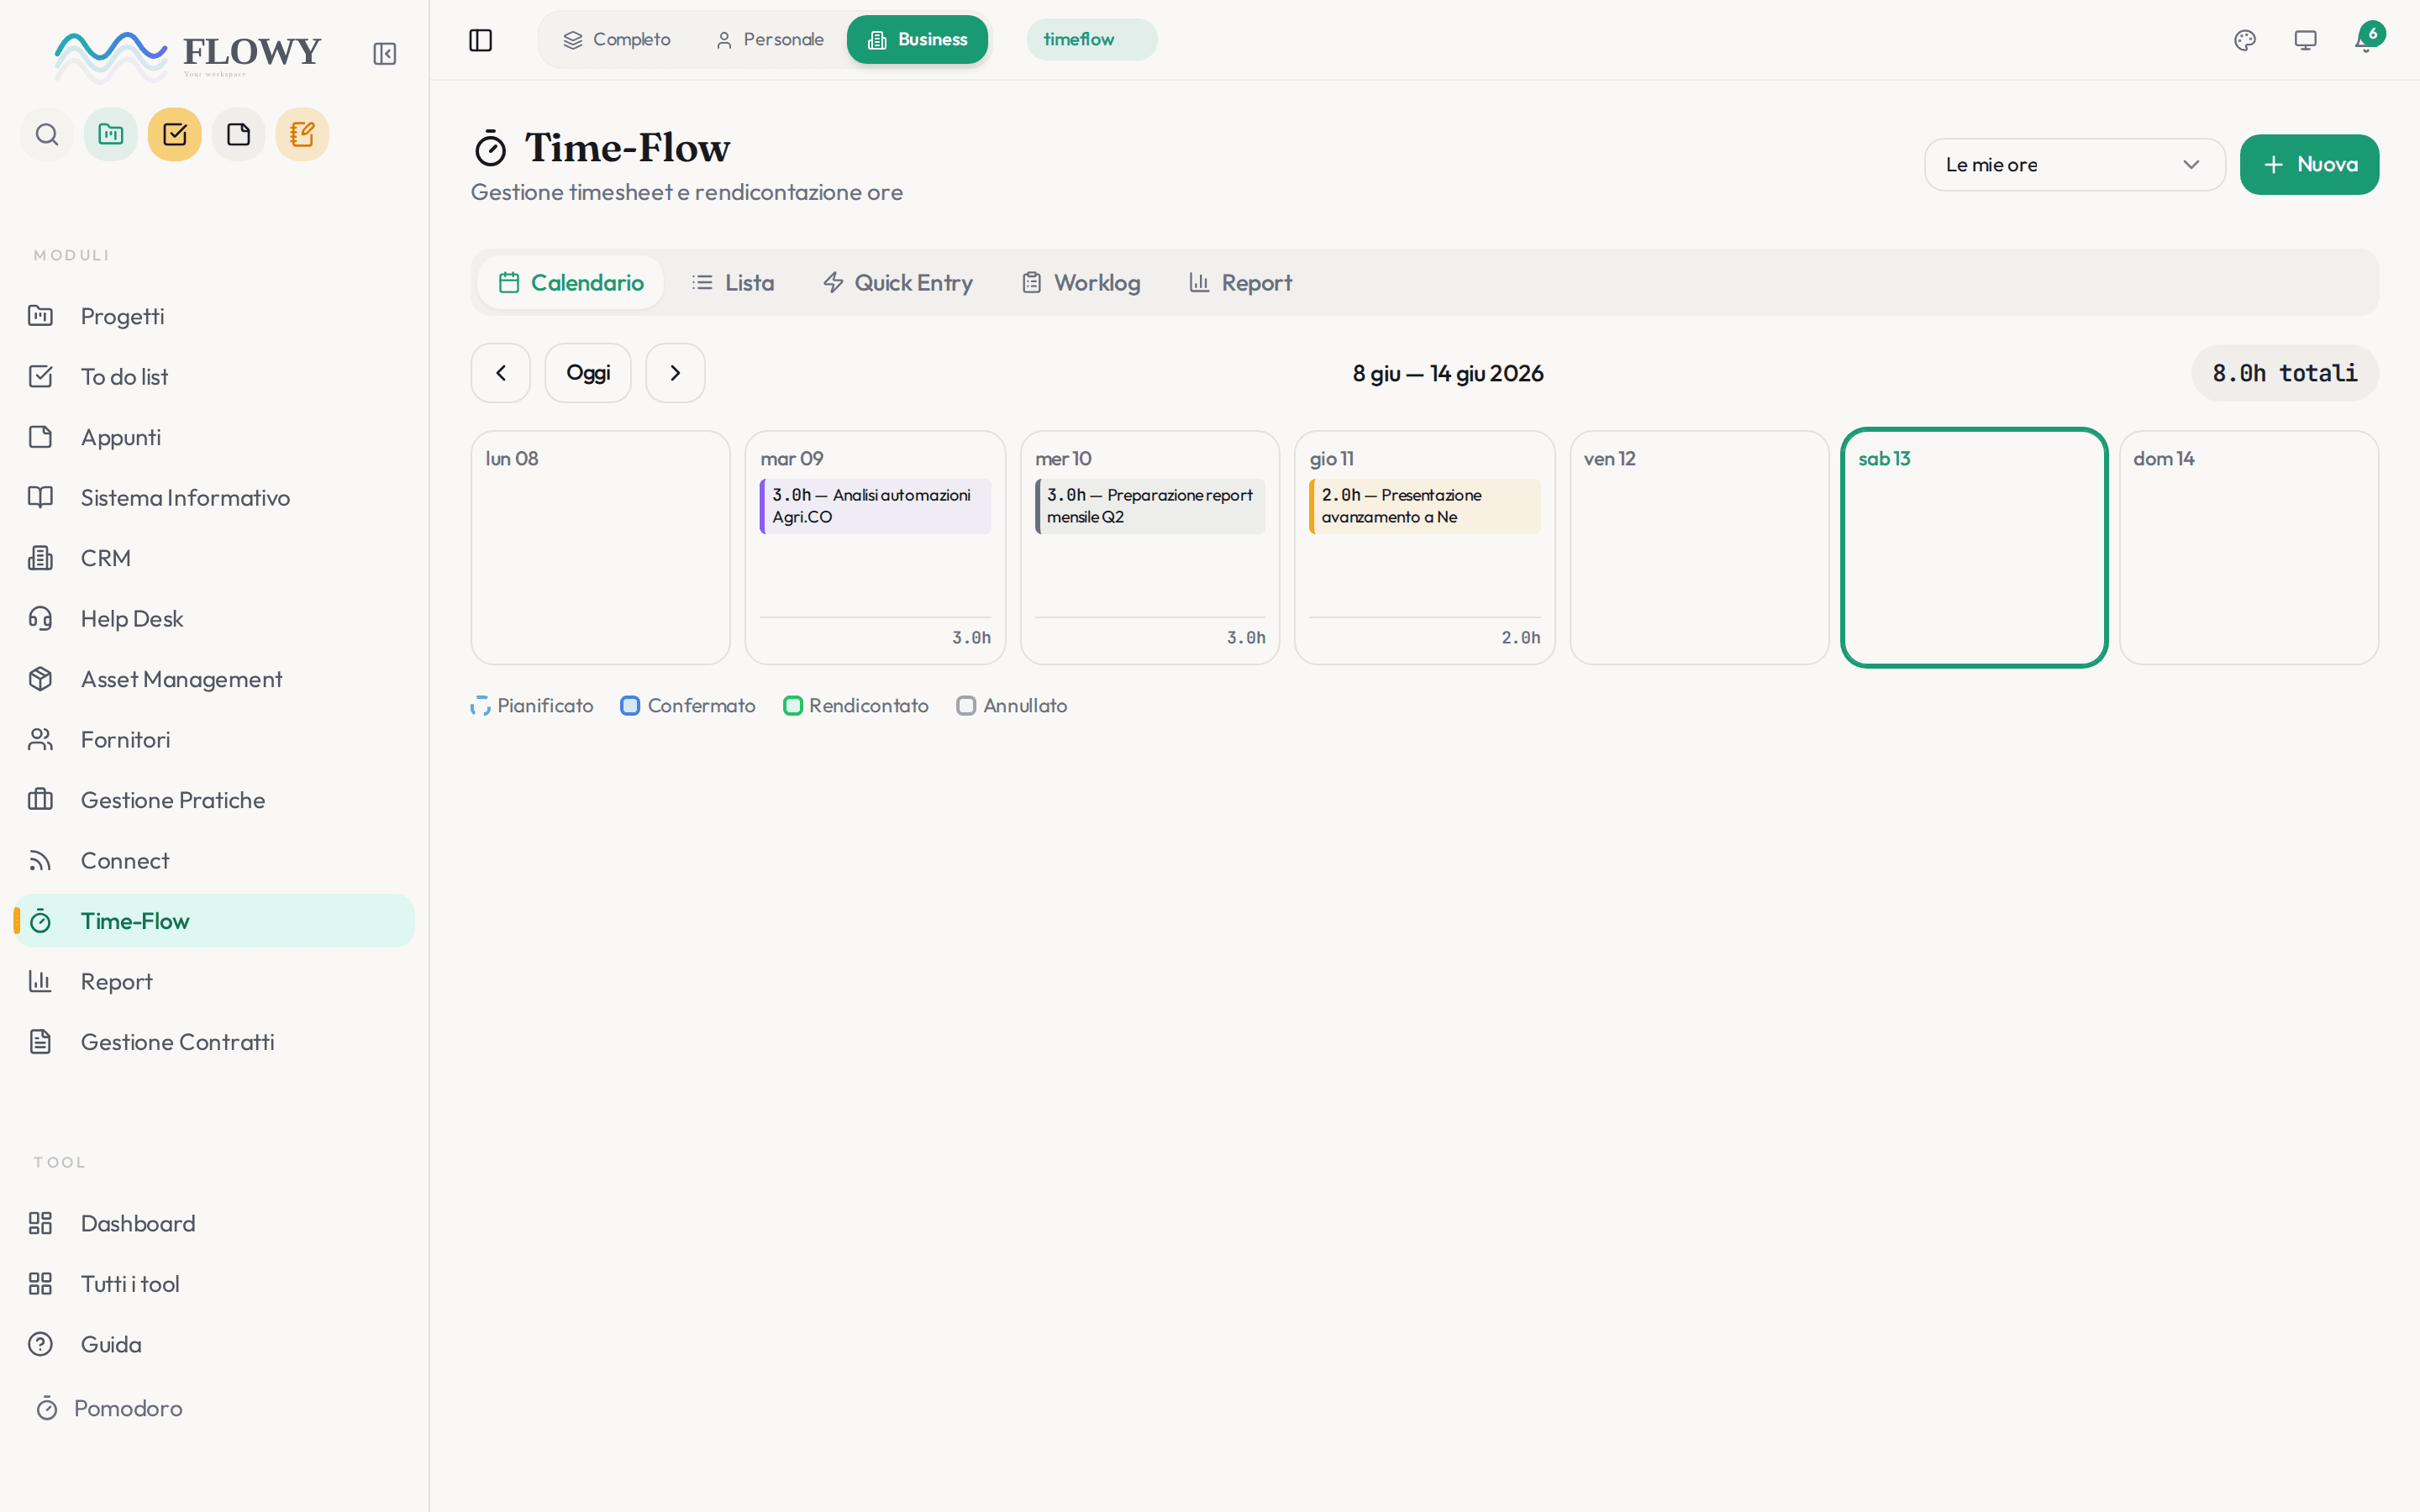Switch to the Quick Entry tab

click(897, 283)
